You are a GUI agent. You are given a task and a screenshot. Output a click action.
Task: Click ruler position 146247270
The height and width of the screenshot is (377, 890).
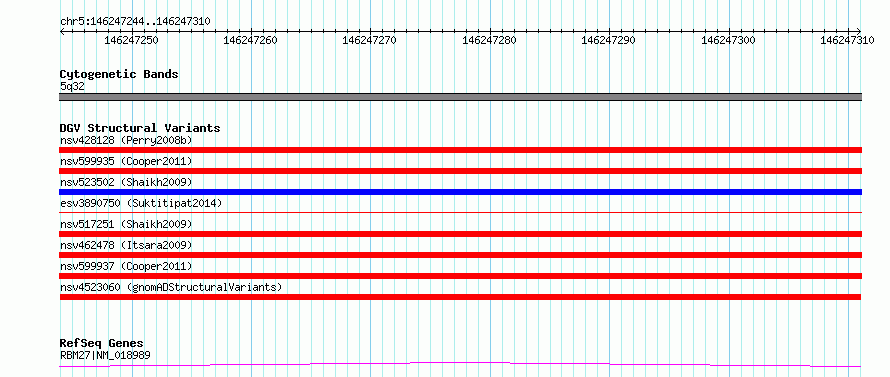370,40
